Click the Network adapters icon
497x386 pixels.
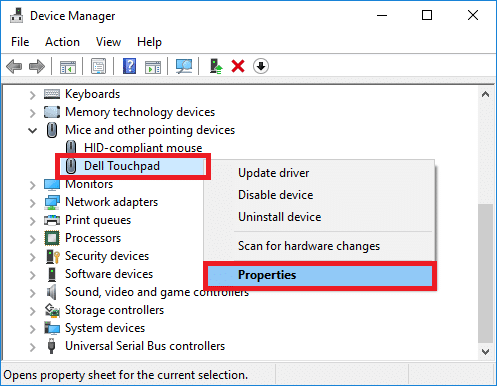[x=52, y=202]
